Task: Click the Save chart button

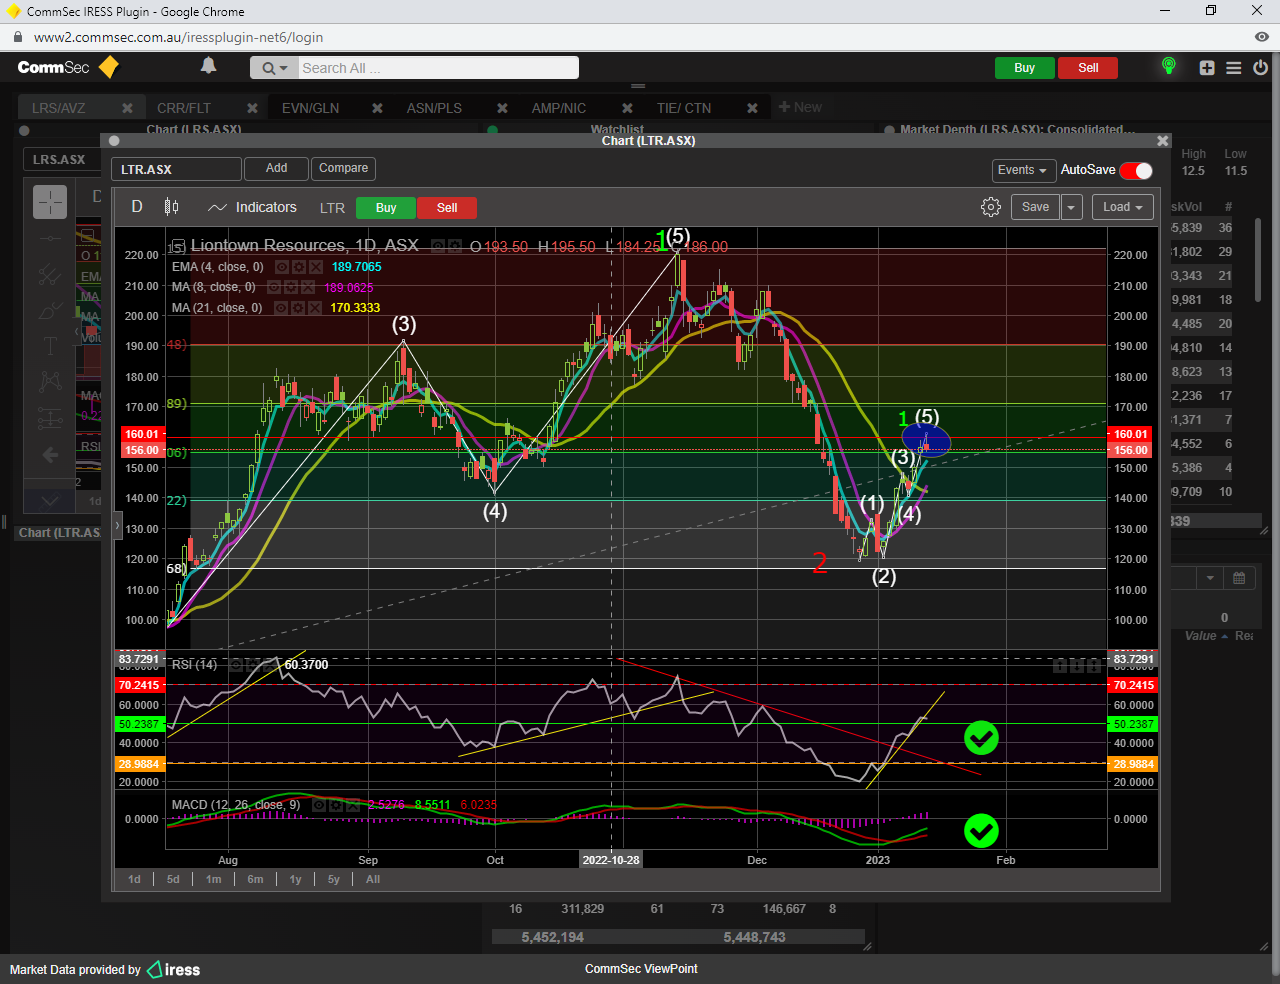Action: (x=1035, y=207)
